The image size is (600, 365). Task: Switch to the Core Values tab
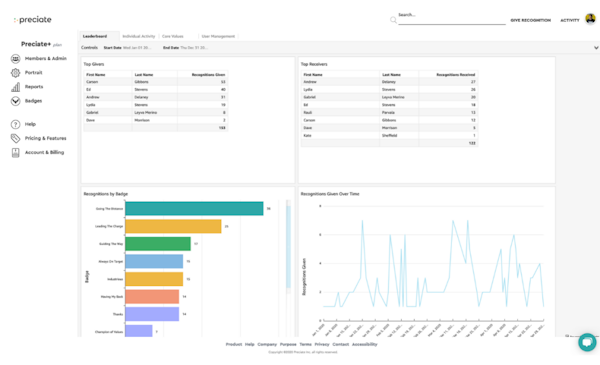pyautogui.click(x=173, y=36)
